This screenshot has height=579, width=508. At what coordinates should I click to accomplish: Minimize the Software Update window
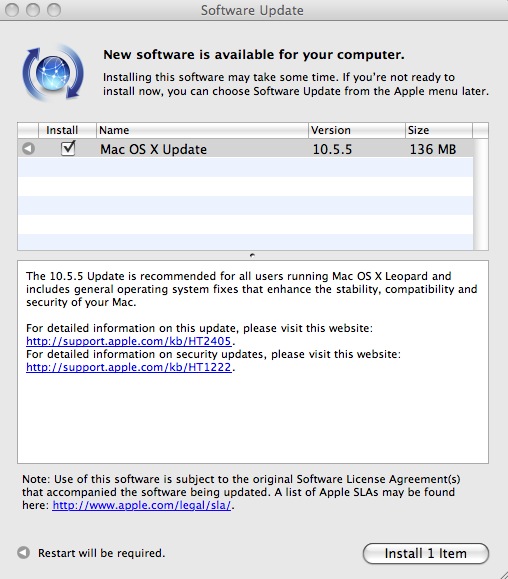click(x=33, y=10)
